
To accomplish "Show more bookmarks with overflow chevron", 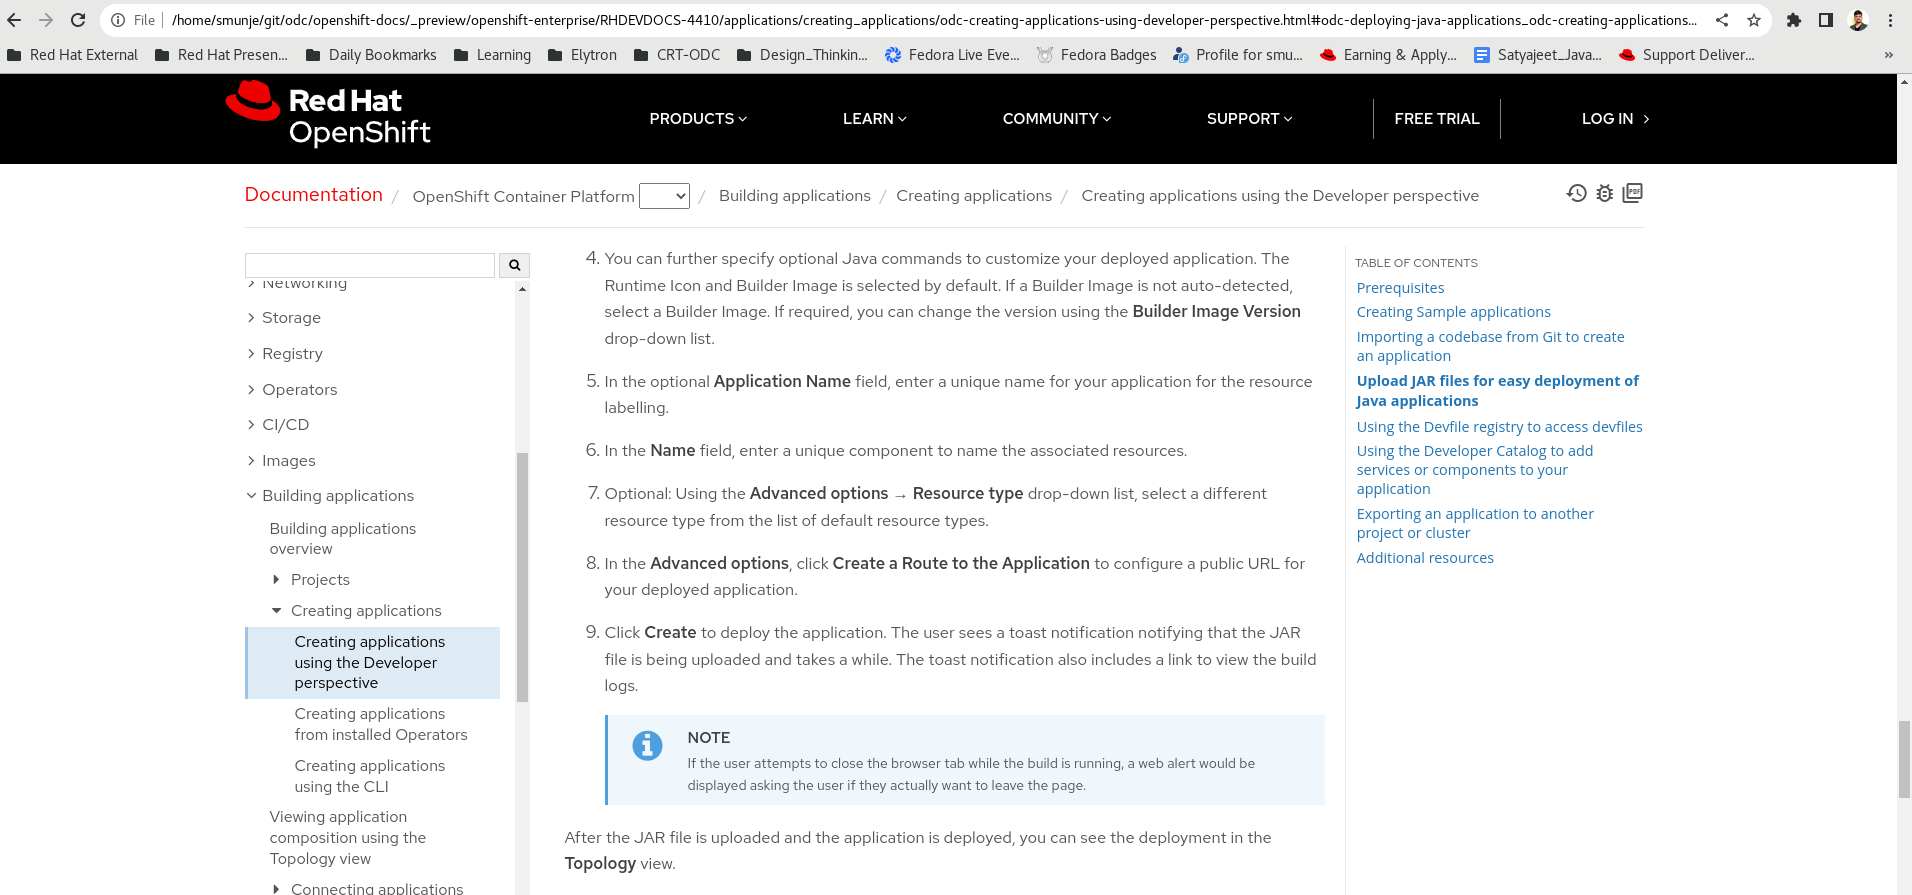I will pyautogui.click(x=1888, y=55).
